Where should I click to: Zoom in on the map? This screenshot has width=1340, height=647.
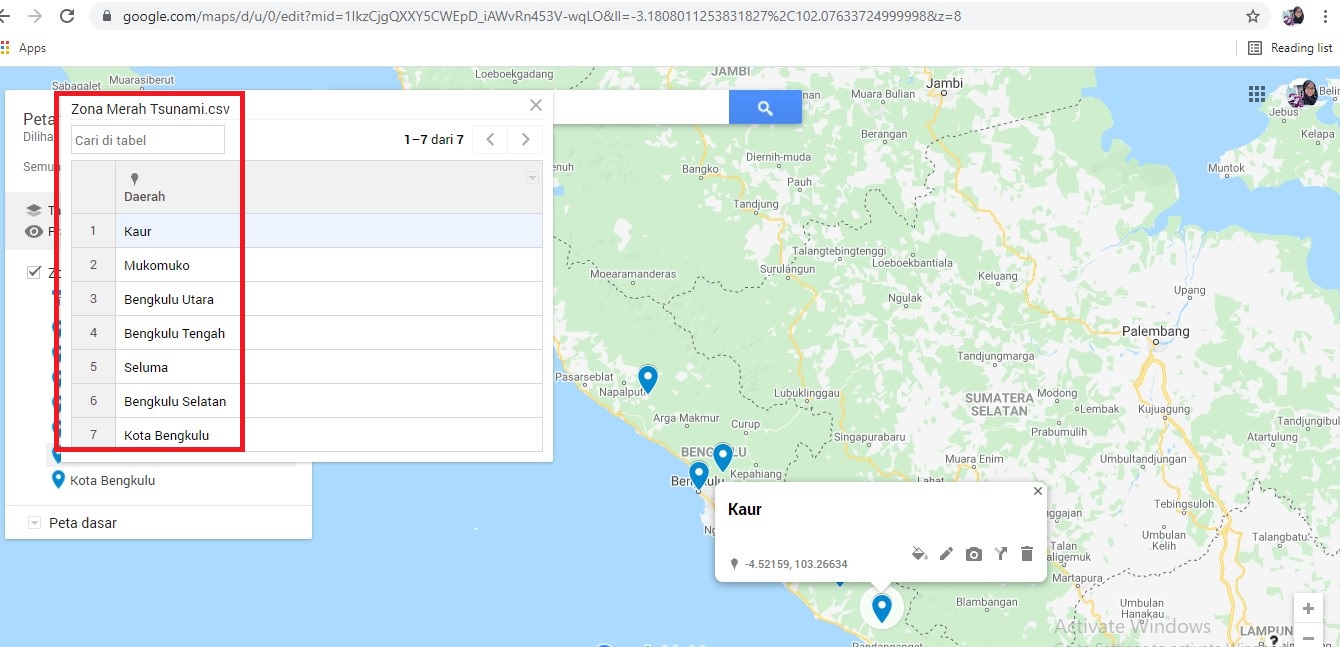click(1308, 609)
